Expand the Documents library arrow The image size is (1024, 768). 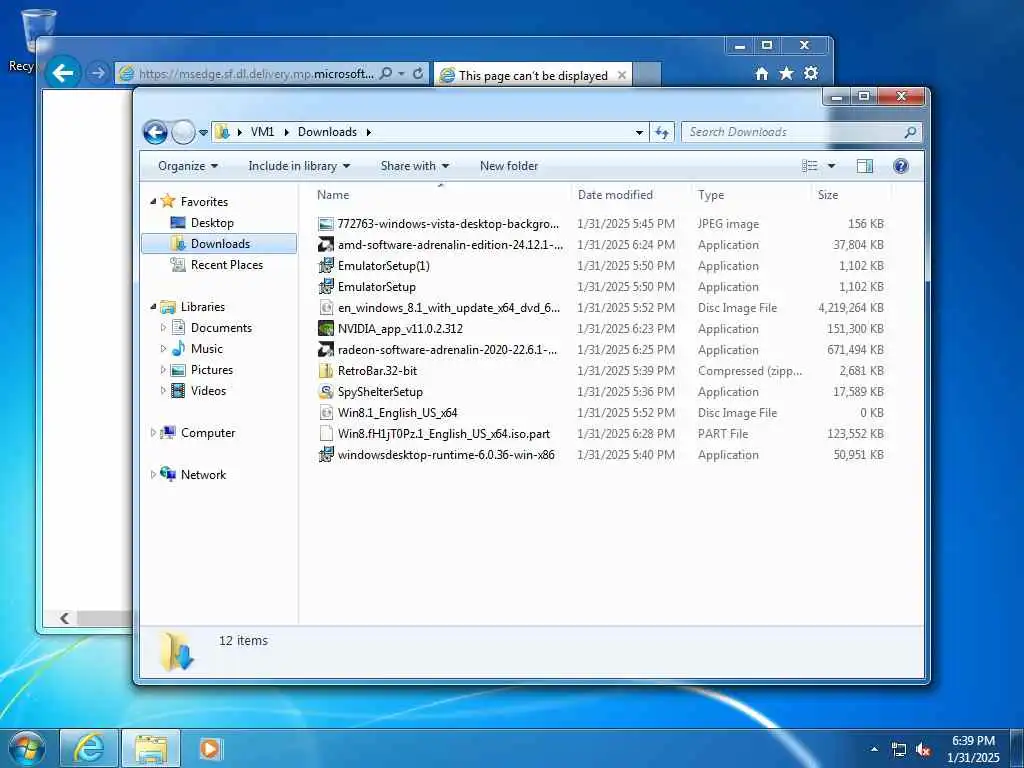coord(163,327)
